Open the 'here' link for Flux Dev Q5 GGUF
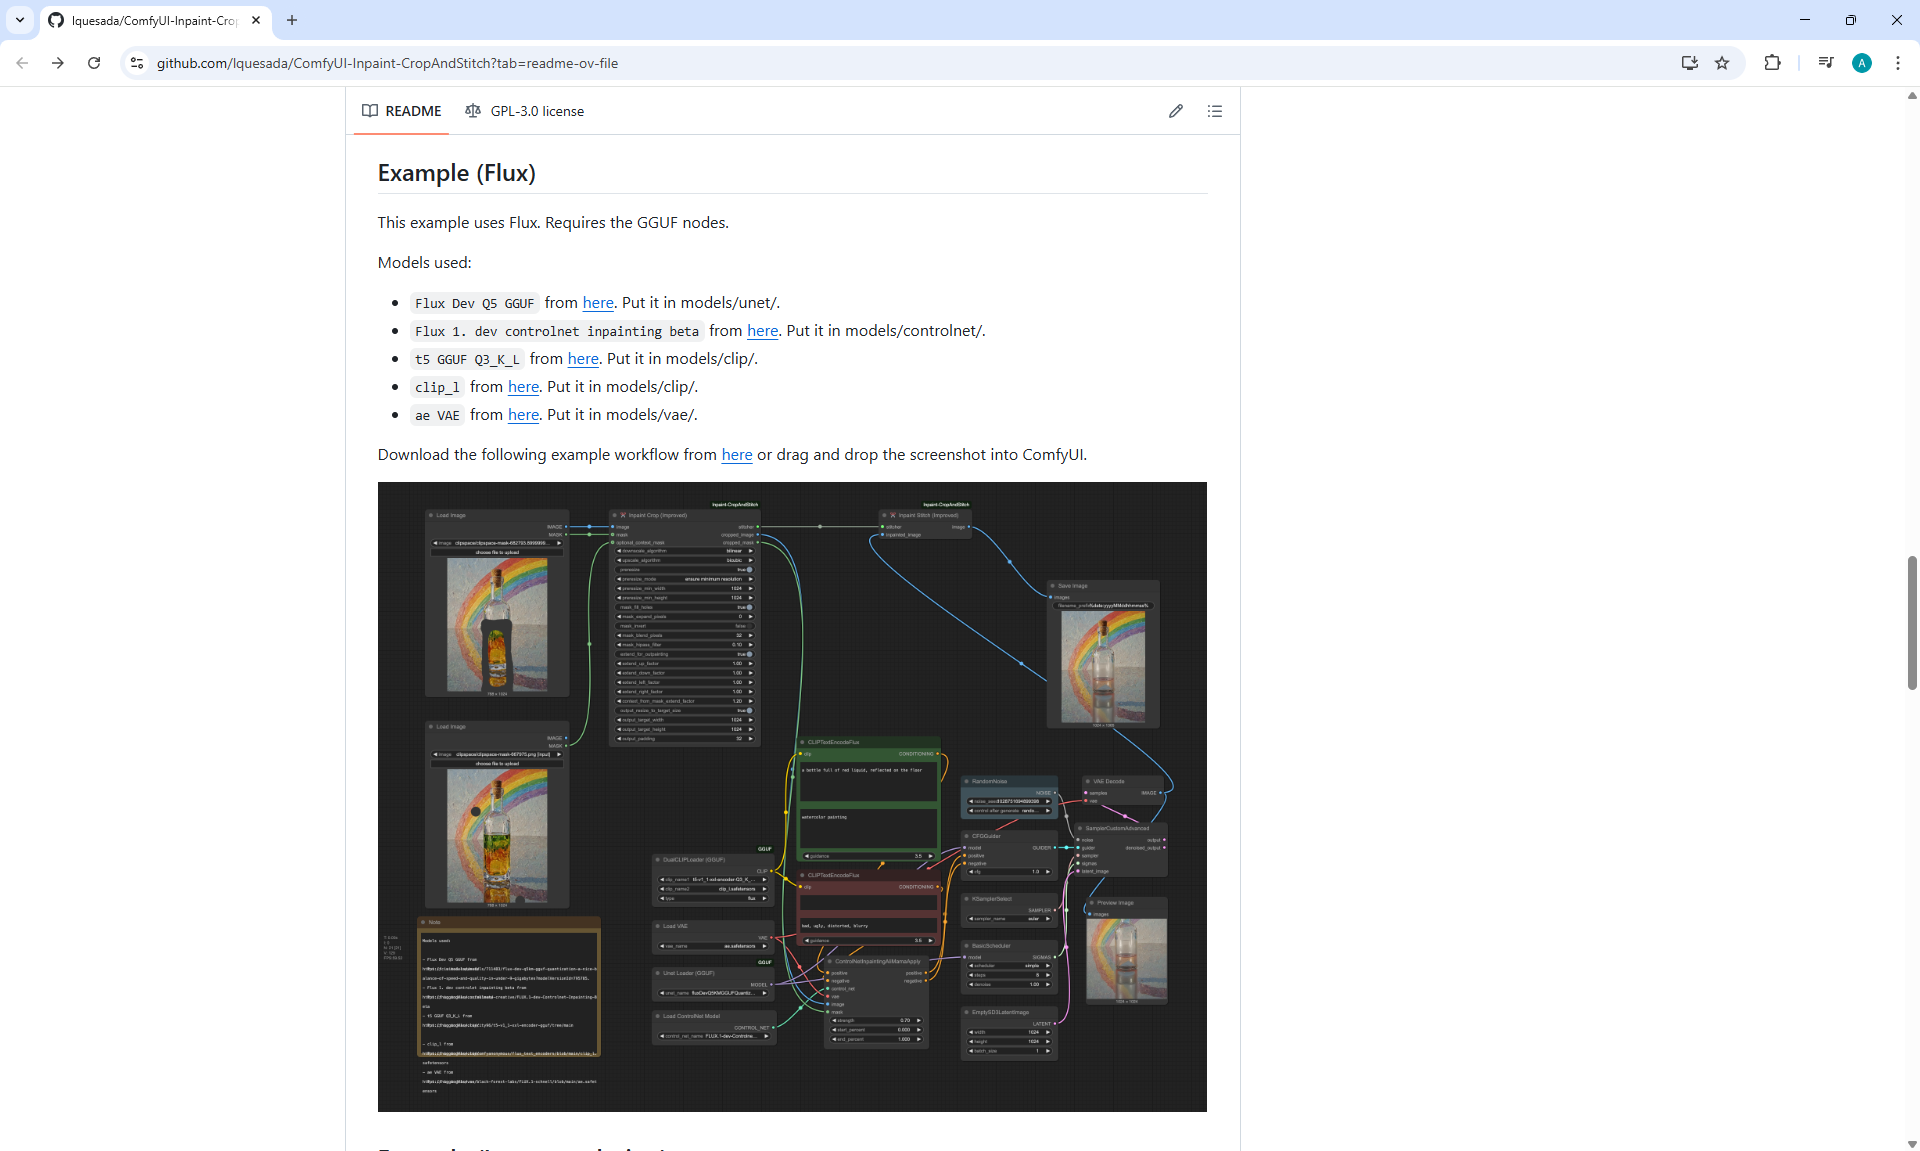The image size is (1920, 1151). click(598, 303)
